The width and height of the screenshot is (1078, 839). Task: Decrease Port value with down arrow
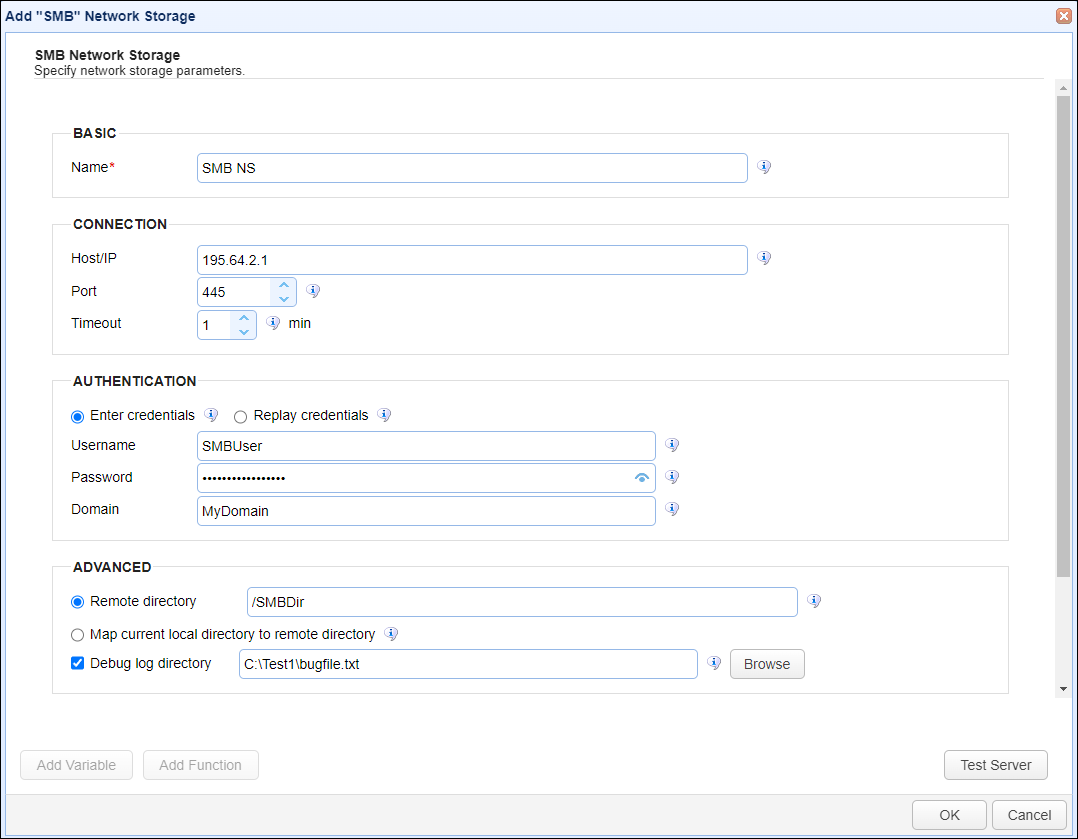pyautogui.click(x=284, y=299)
